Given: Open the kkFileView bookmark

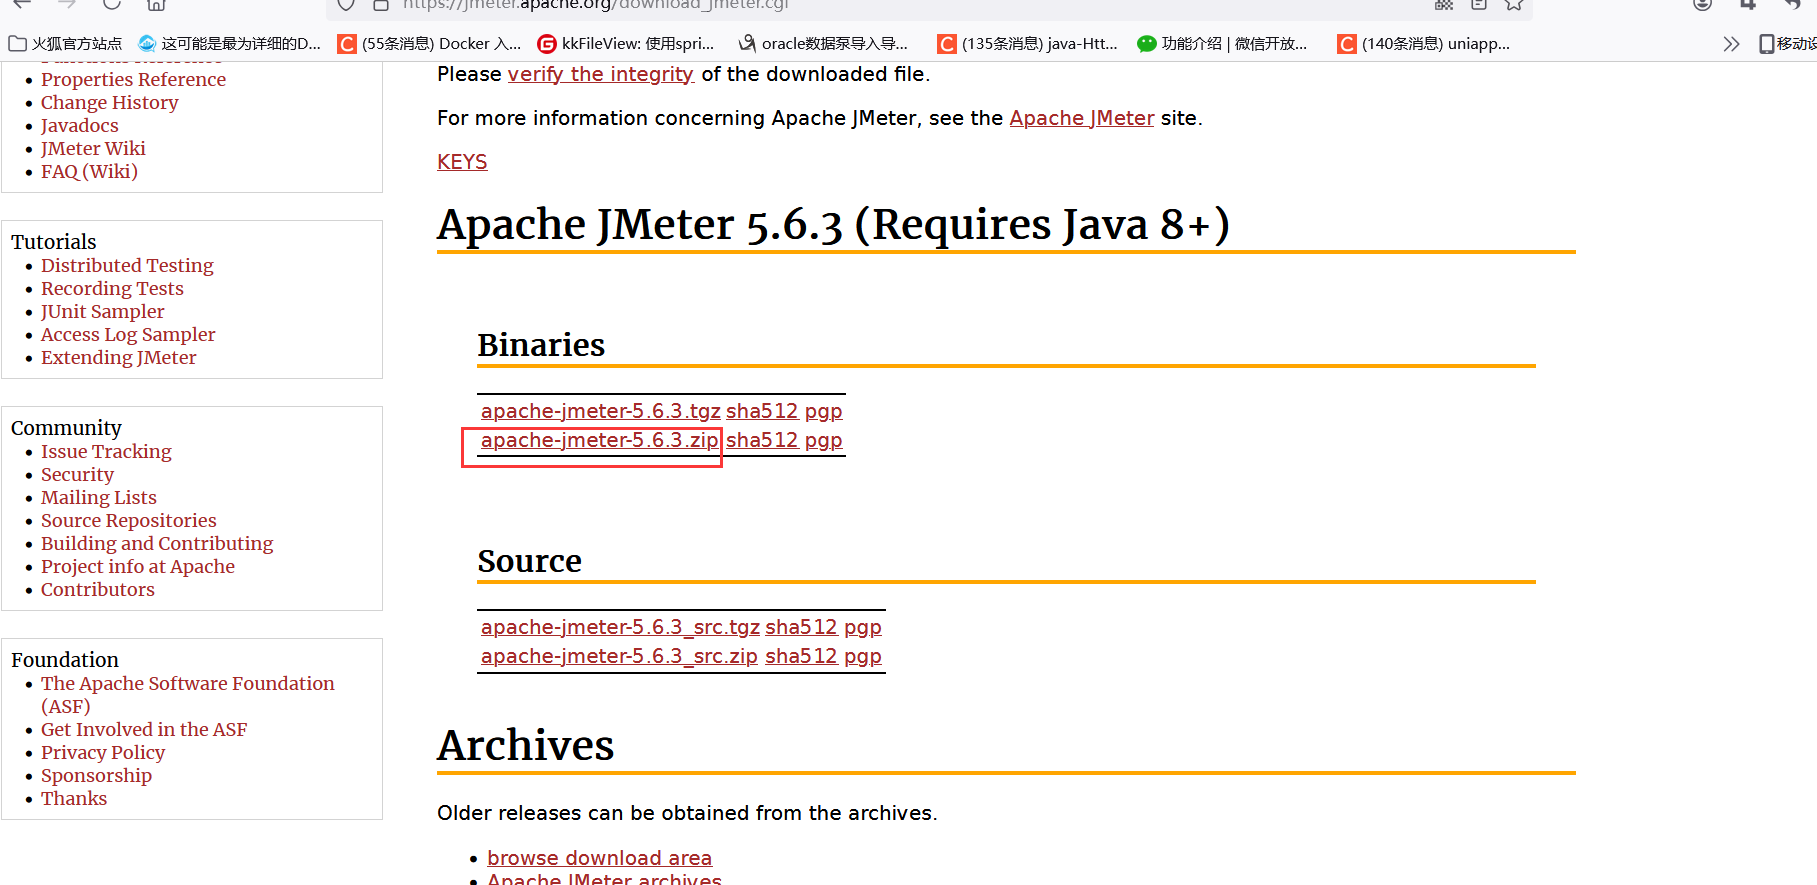Looking at the screenshot, I should coord(626,43).
